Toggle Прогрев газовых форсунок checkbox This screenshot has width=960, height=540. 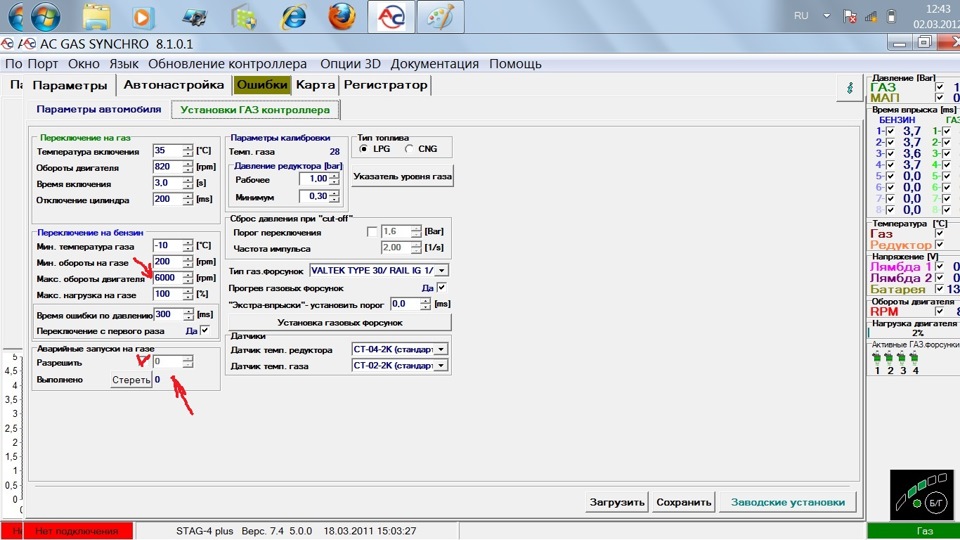pos(441,287)
